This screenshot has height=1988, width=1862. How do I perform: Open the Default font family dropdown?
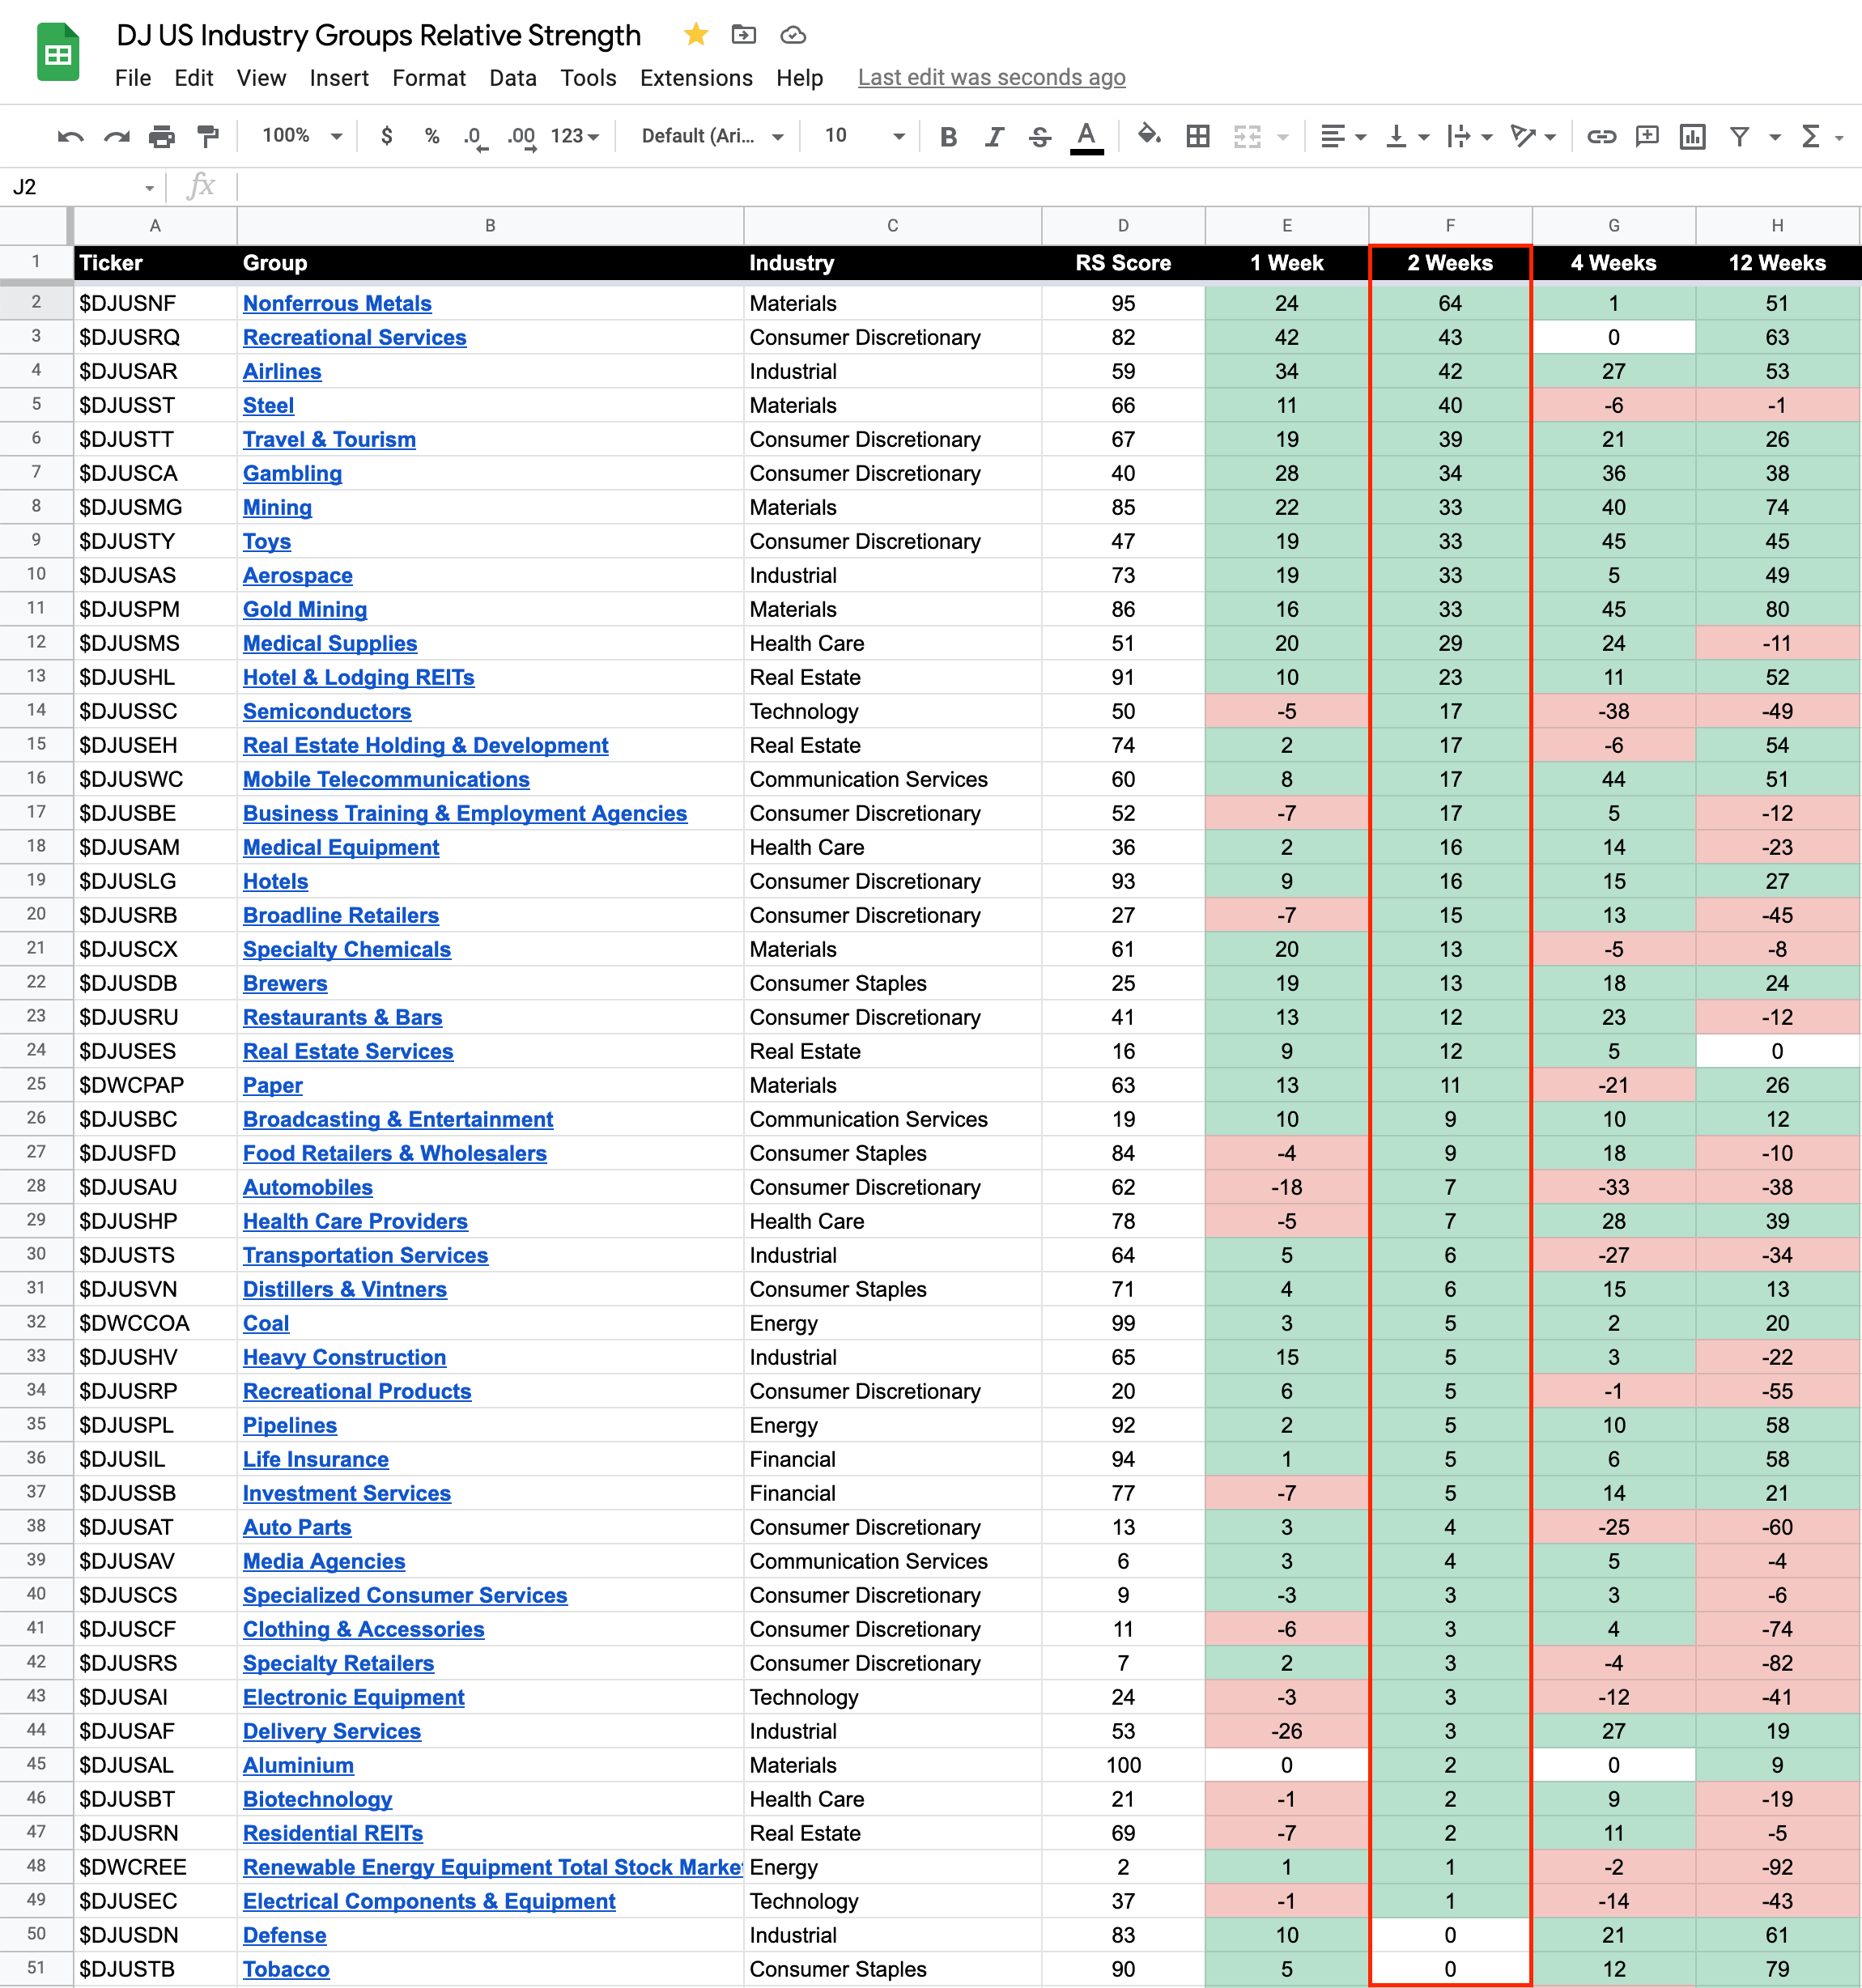coord(712,136)
